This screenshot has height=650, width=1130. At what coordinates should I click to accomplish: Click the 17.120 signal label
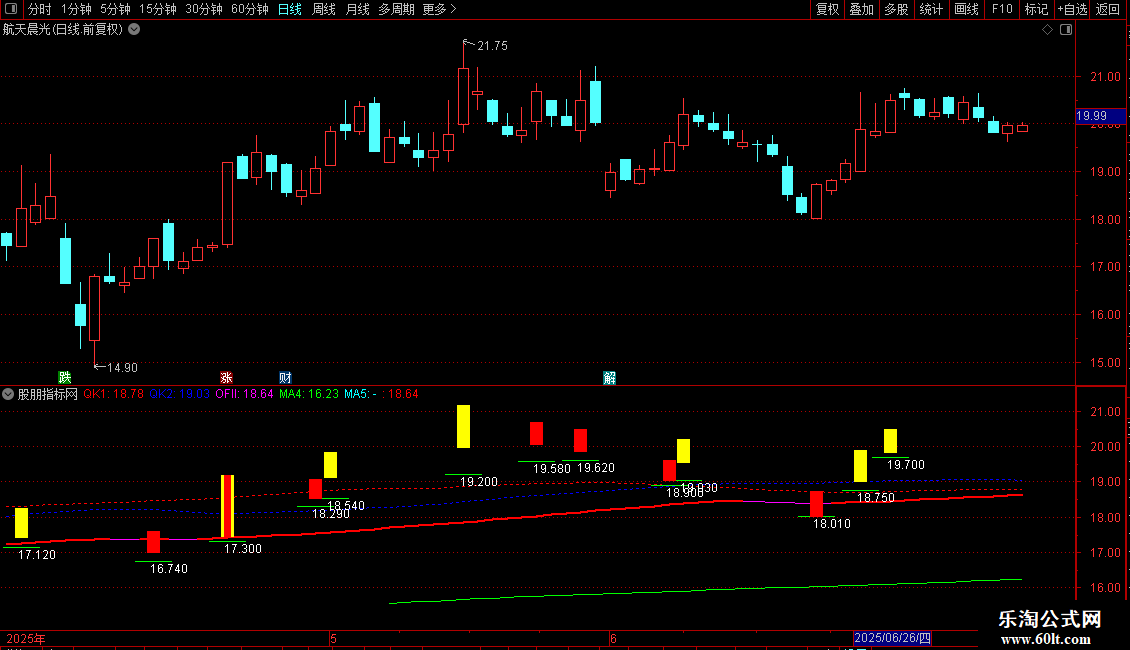pyautogui.click(x=37, y=555)
